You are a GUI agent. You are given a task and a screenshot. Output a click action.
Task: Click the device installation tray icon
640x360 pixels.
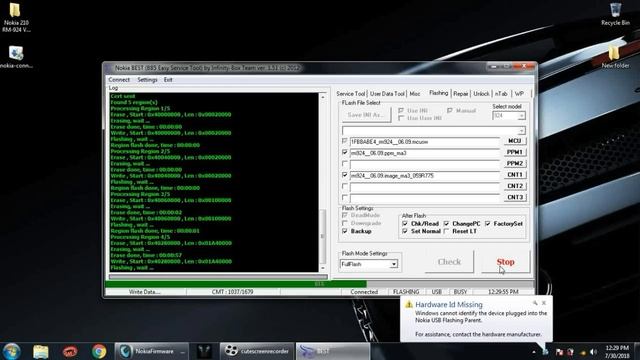(x=545, y=351)
